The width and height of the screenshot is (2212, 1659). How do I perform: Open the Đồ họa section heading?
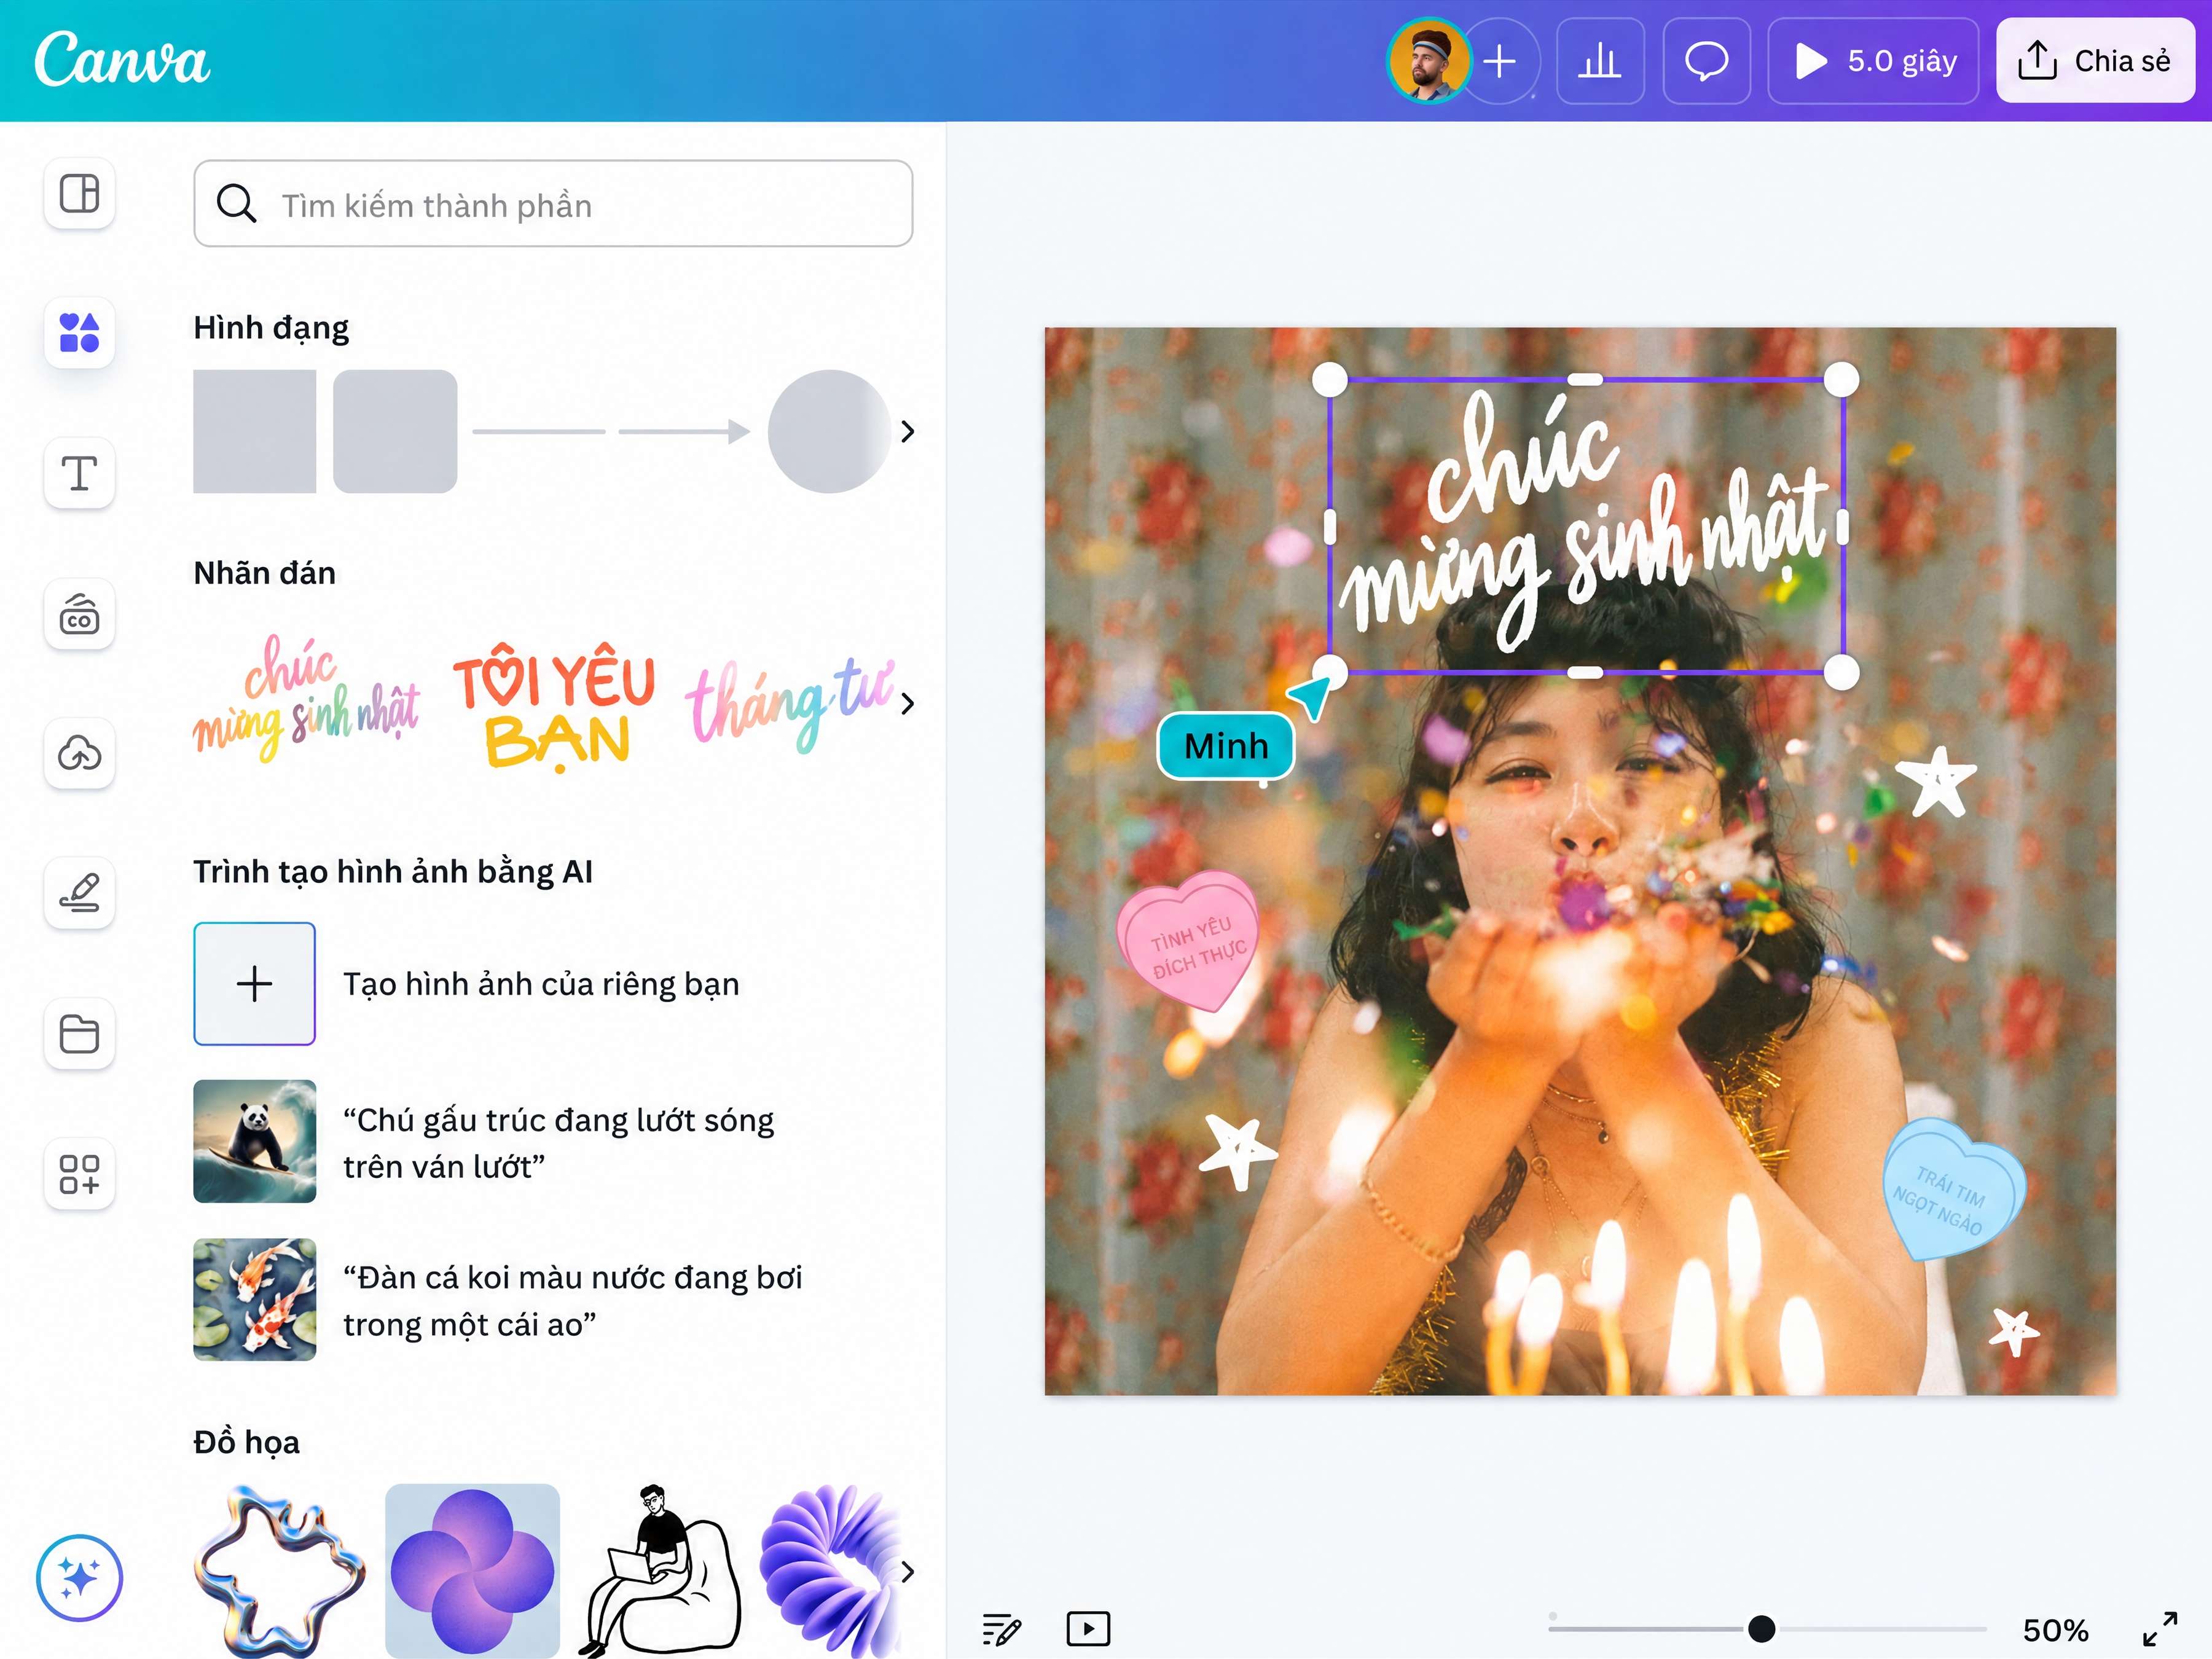pos(246,1442)
